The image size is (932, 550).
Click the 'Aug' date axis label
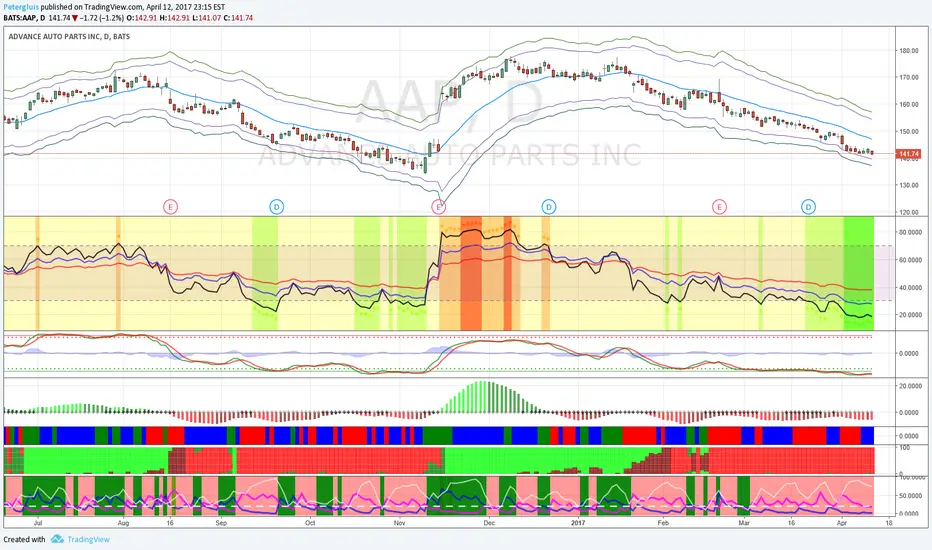coord(123,523)
